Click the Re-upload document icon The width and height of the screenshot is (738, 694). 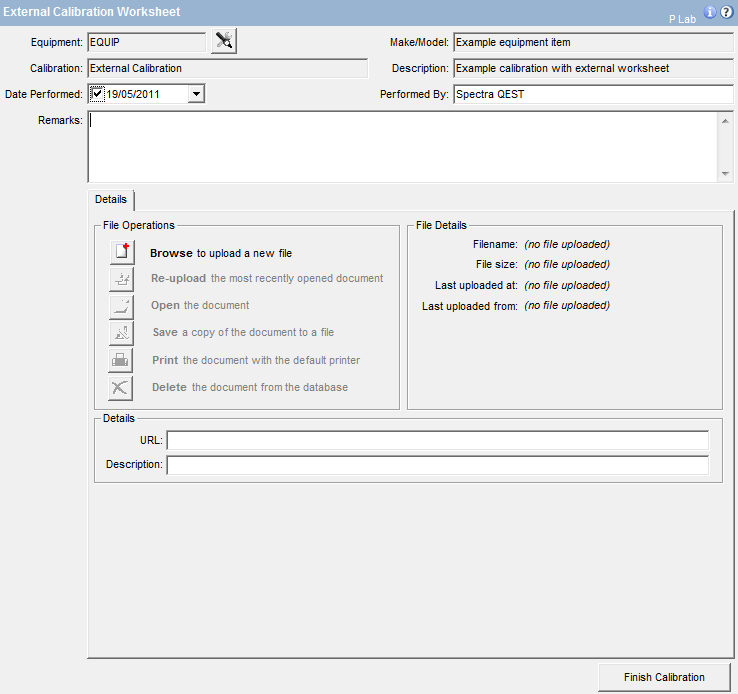point(121,279)
